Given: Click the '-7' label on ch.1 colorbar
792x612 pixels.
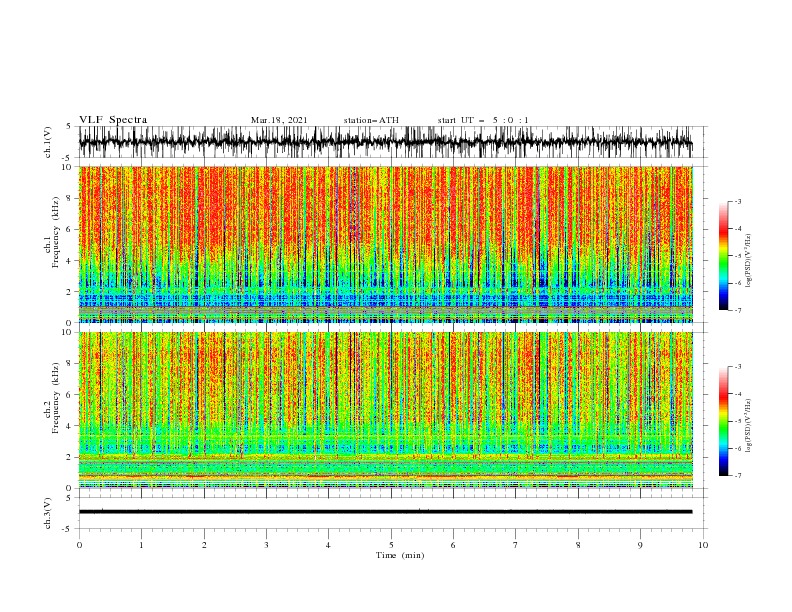Looking at the screenshot, I should 737,310.
